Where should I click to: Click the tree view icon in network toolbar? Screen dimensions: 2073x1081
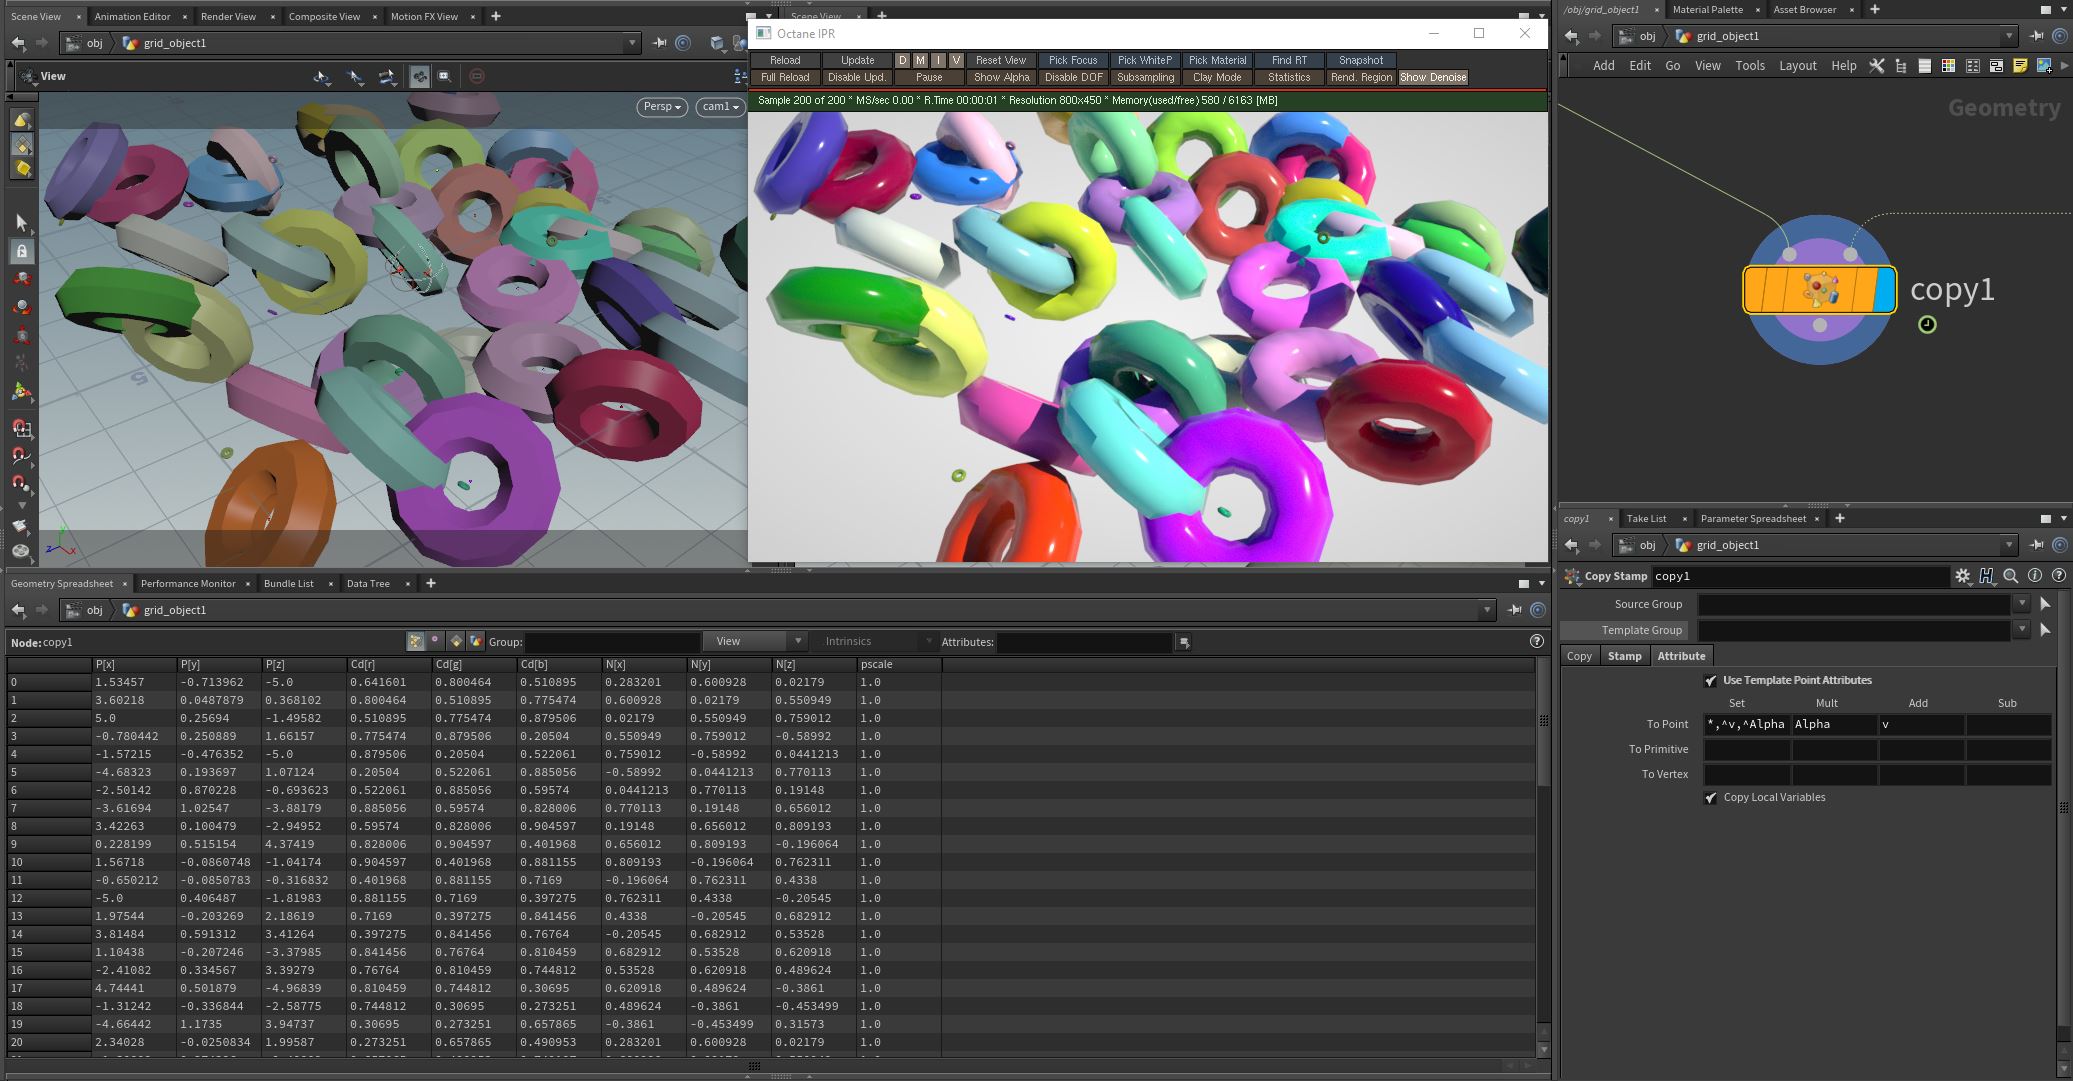[1900, 66]
